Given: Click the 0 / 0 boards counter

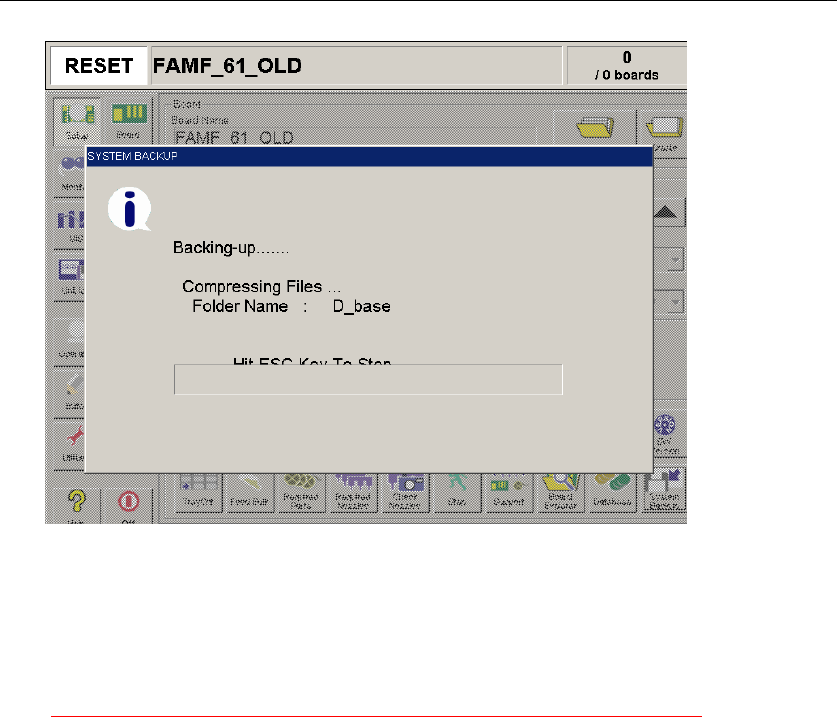Looking at the screenshot, I should (x=627, y=66).
